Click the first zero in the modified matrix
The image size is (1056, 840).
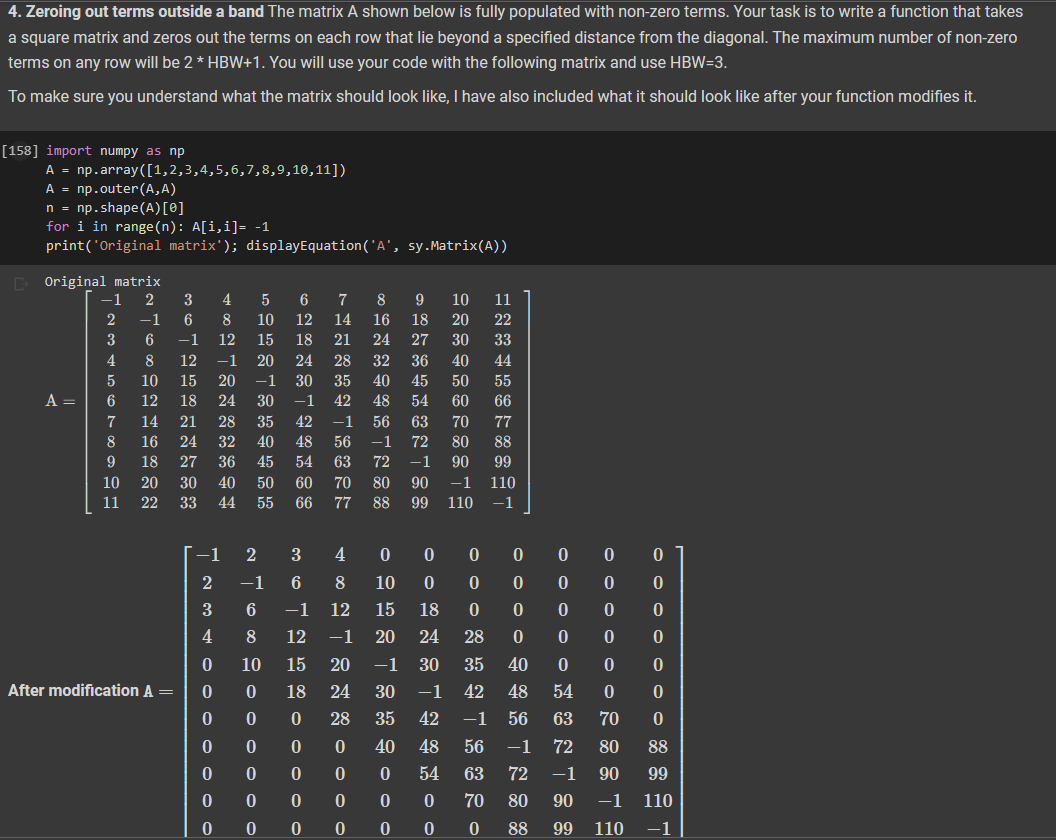(x=385, y=554)
